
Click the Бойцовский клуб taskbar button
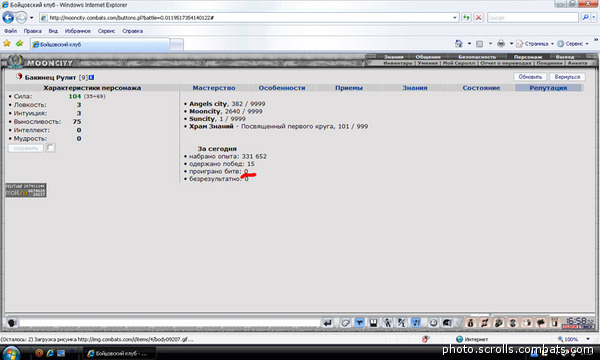119,353
